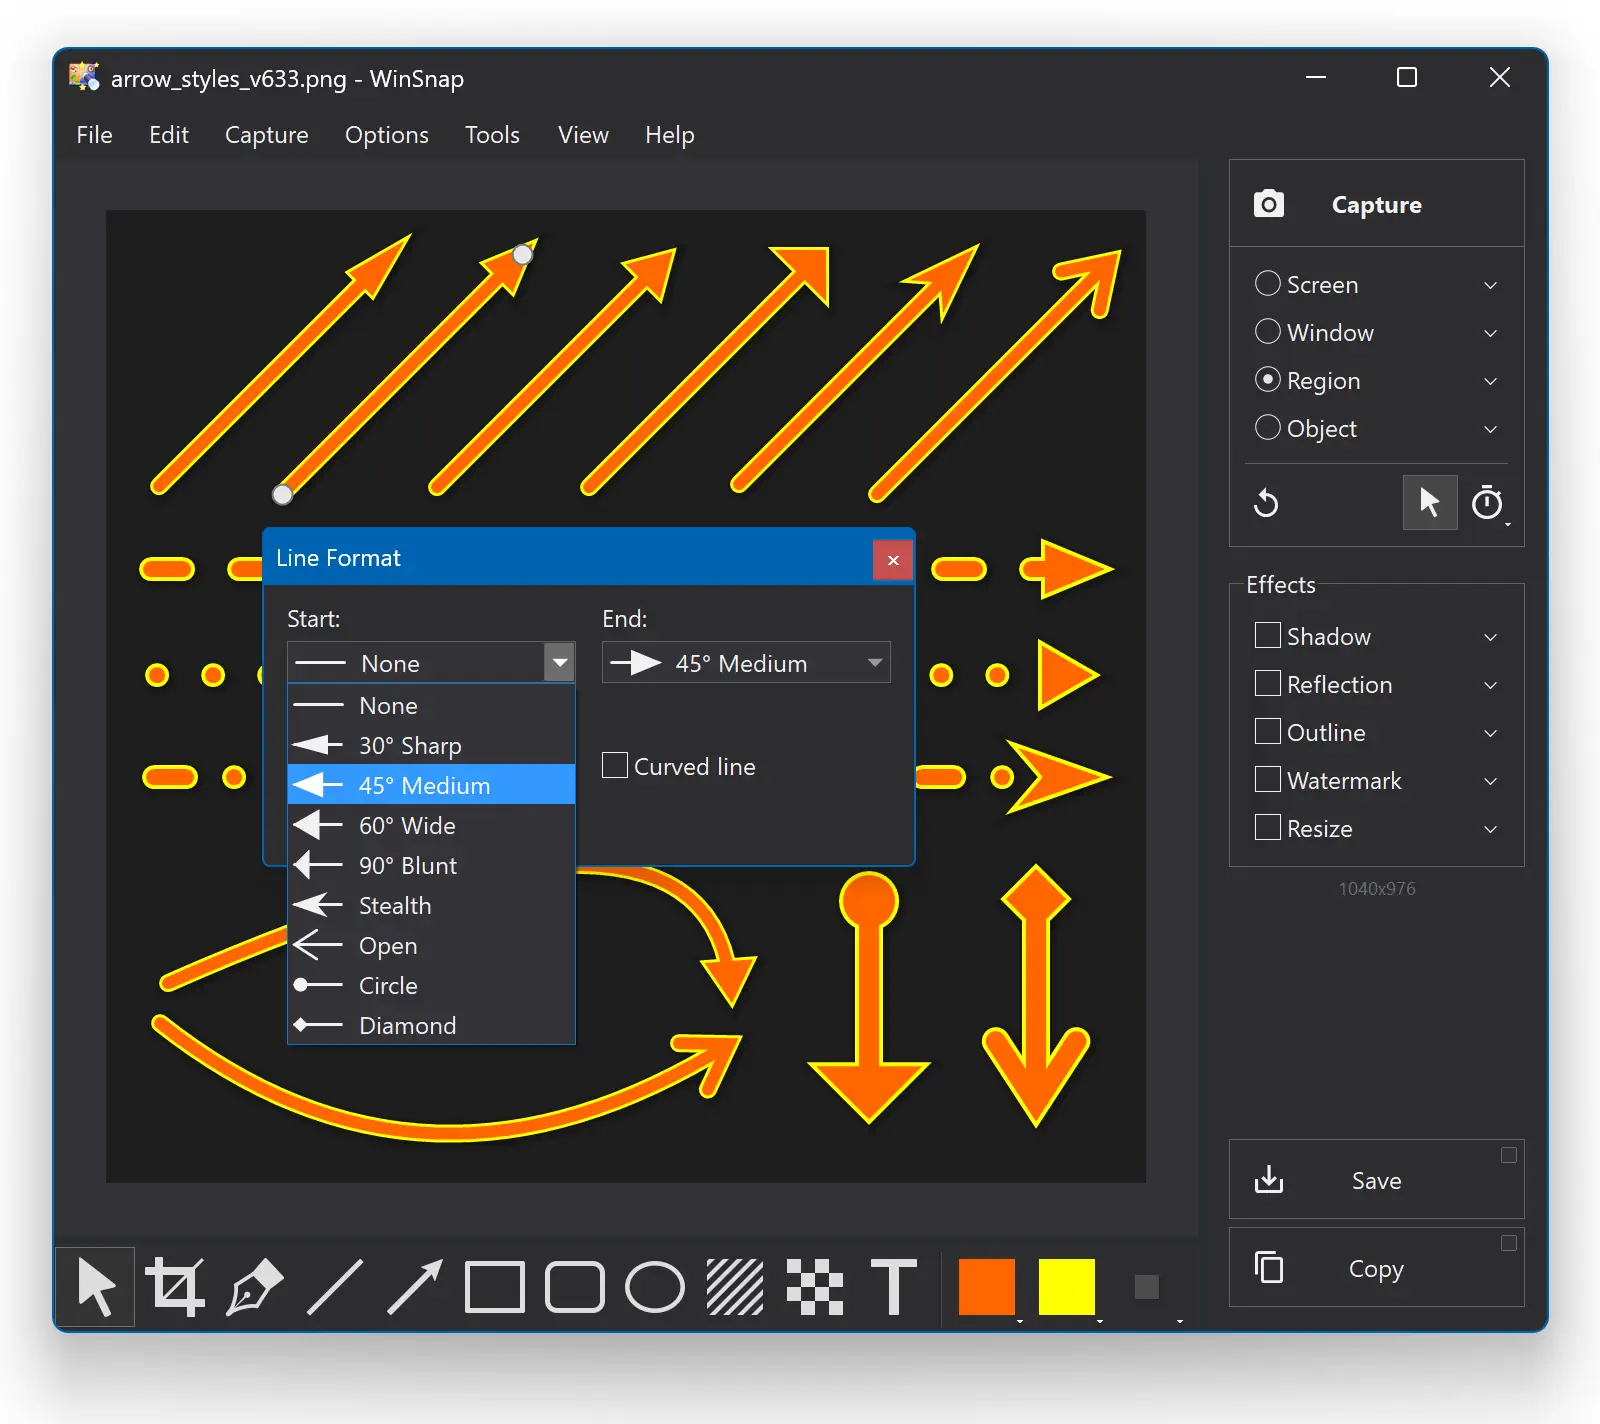Select the Object capture mode radio
This screenshot has height=1424, width=1600.
click(x=1268, y=427)
